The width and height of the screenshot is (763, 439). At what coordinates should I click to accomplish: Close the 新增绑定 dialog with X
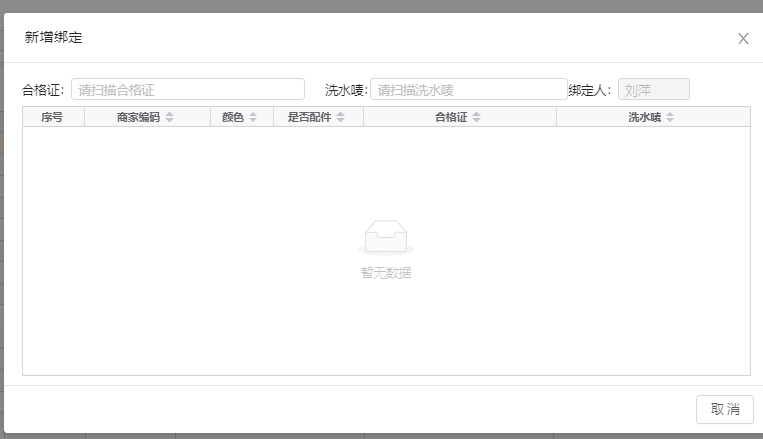743,39
